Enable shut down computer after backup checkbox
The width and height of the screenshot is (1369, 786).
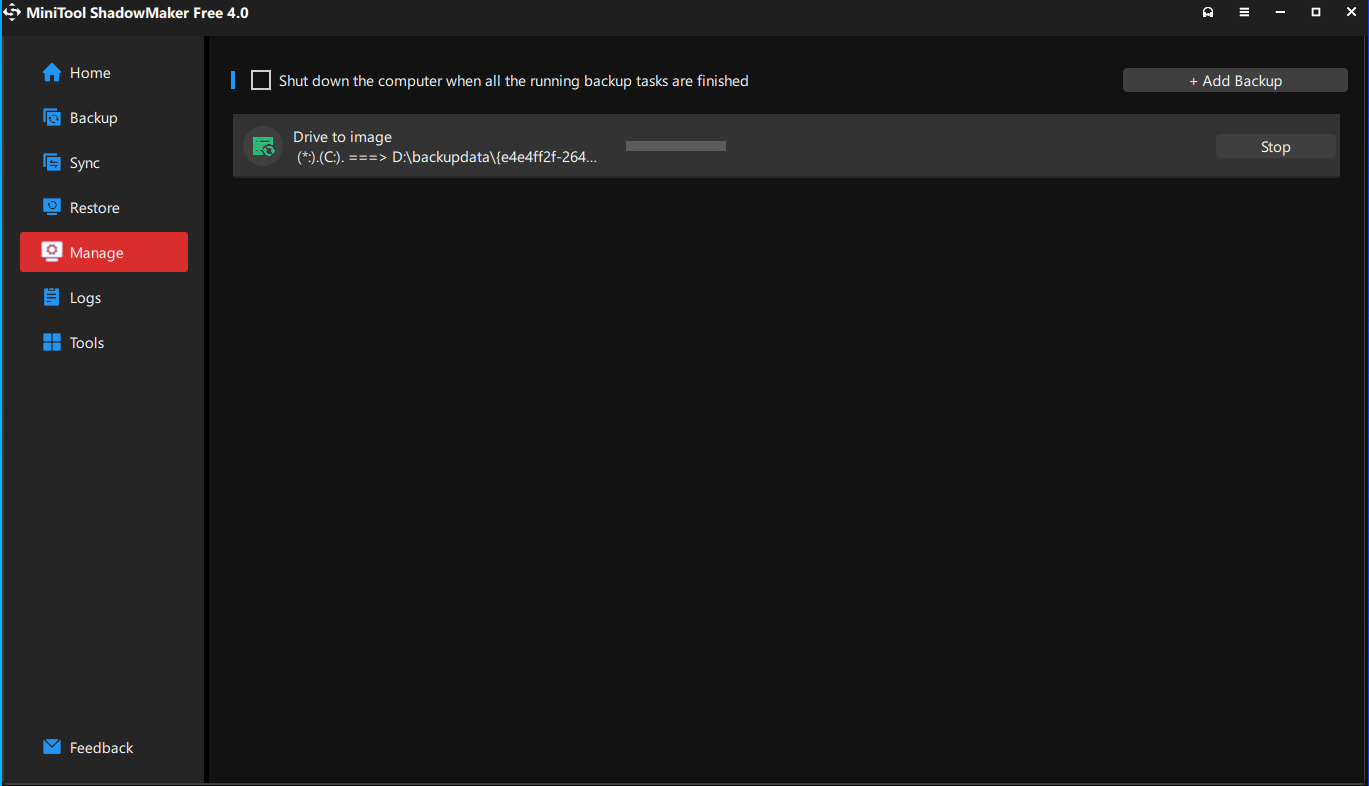261,81
